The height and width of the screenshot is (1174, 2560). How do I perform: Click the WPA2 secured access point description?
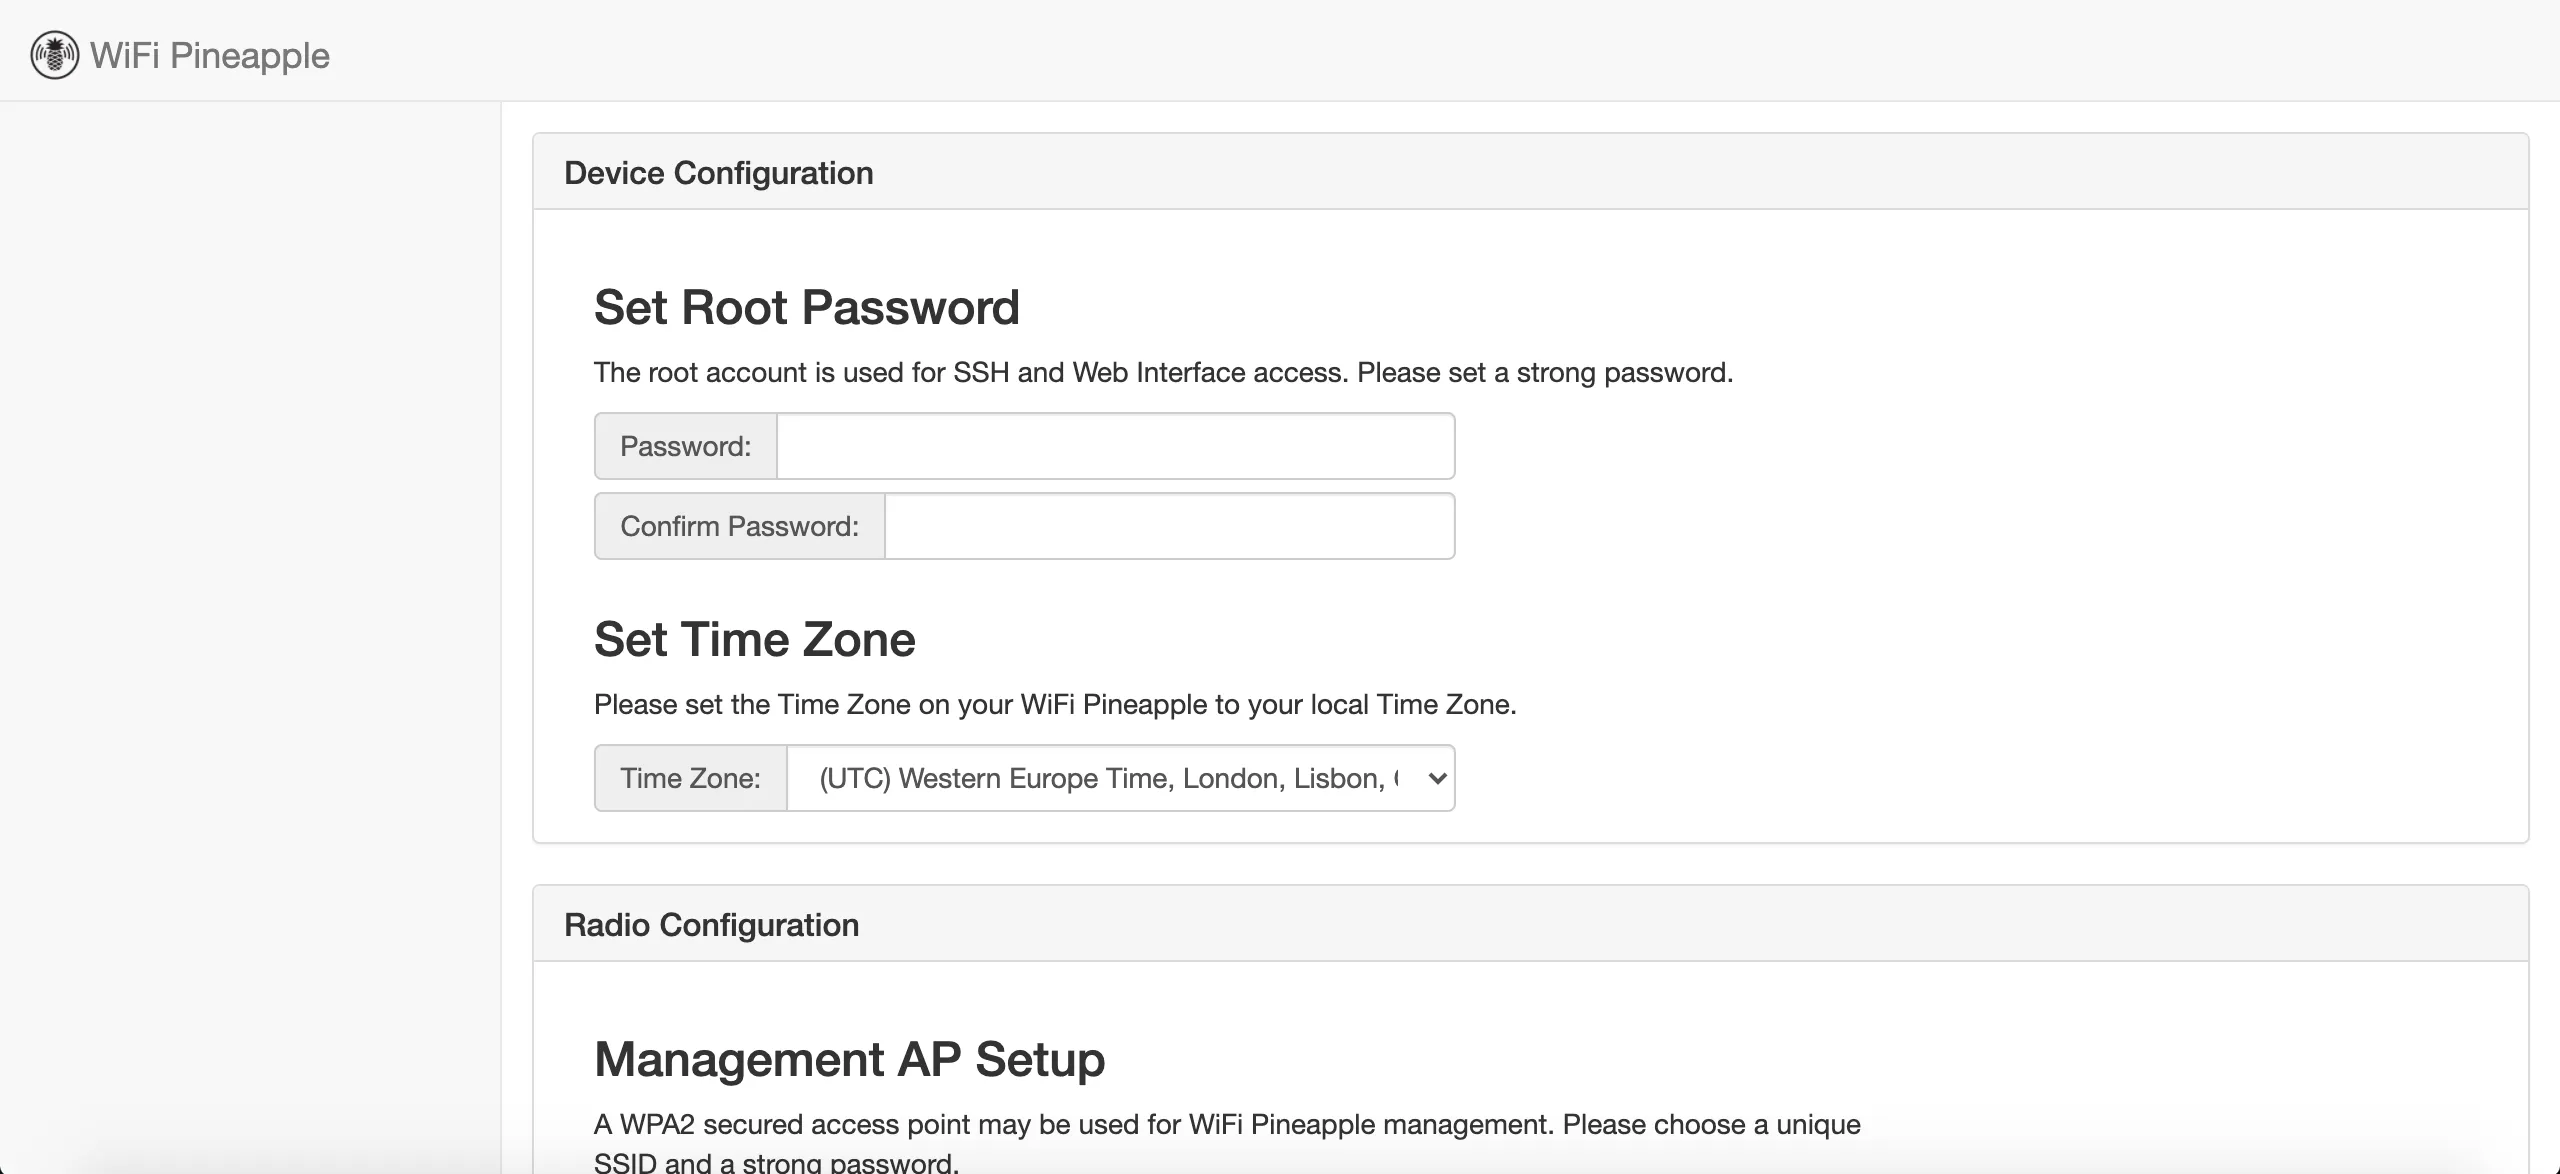1227,1142
